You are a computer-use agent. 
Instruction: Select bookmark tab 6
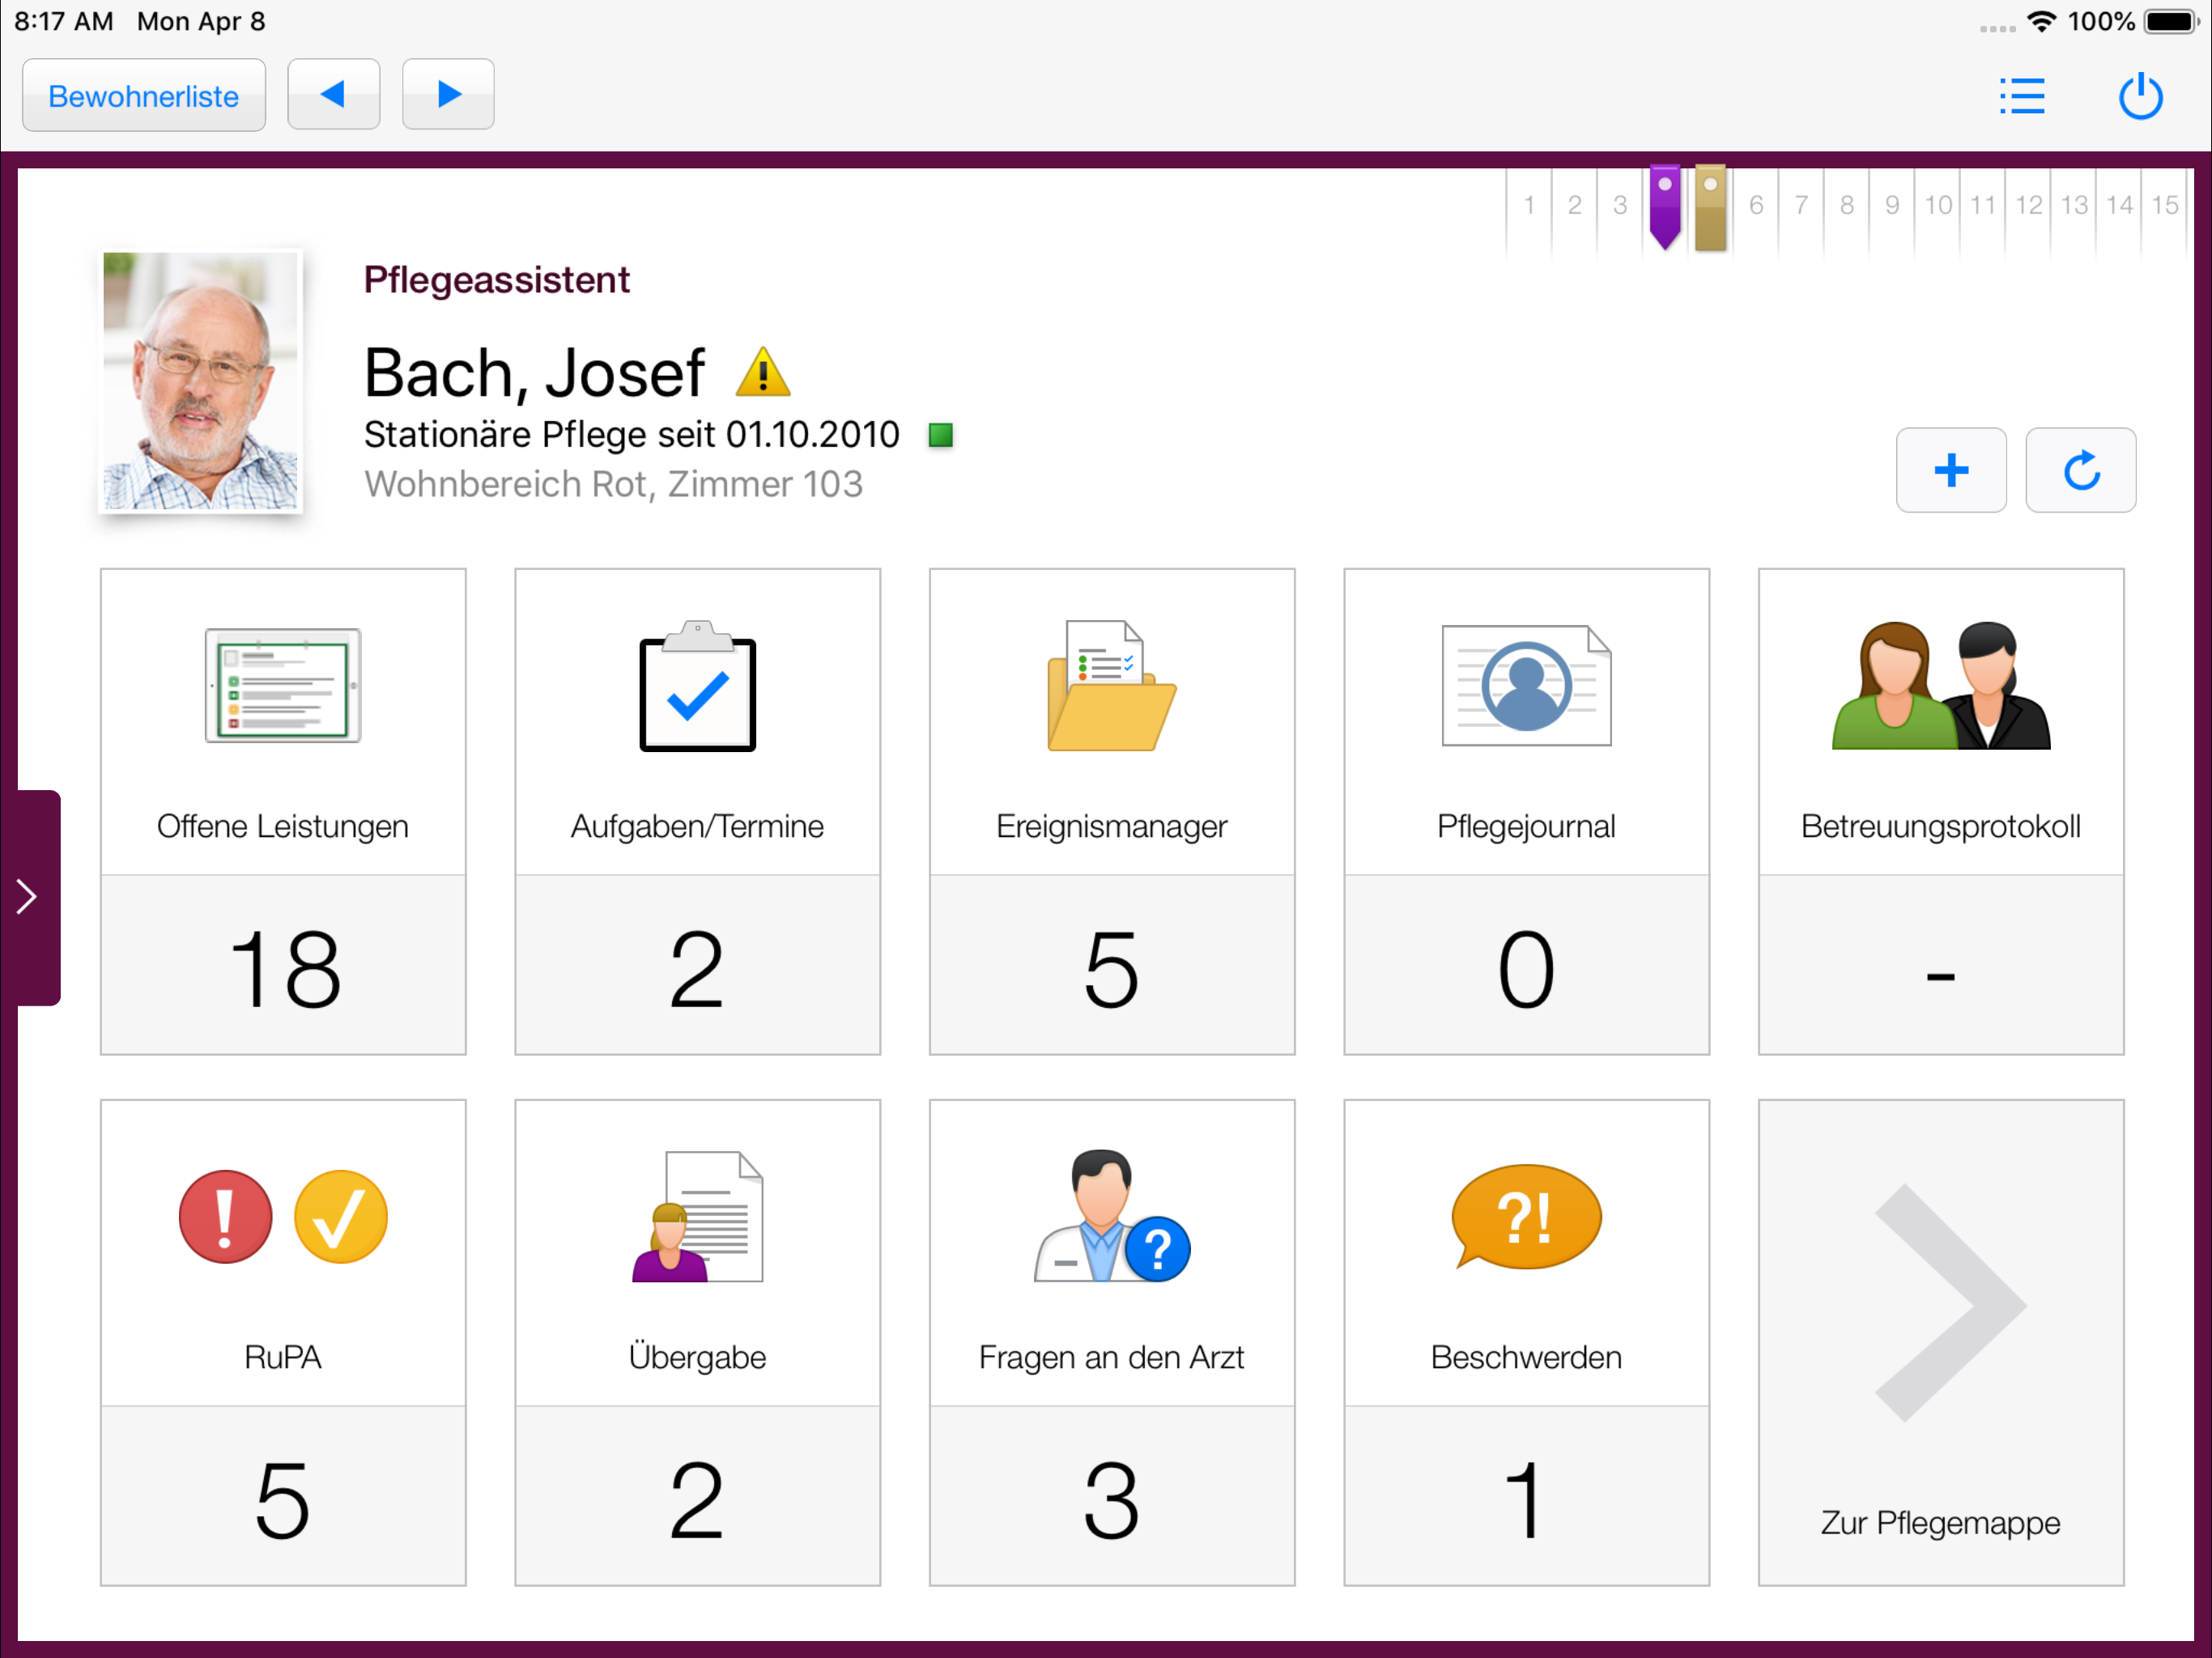[1756, 206]
